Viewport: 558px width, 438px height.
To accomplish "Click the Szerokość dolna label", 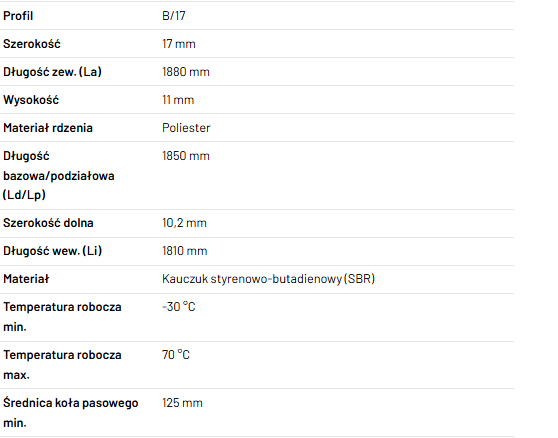I will [x=48, y=223].
